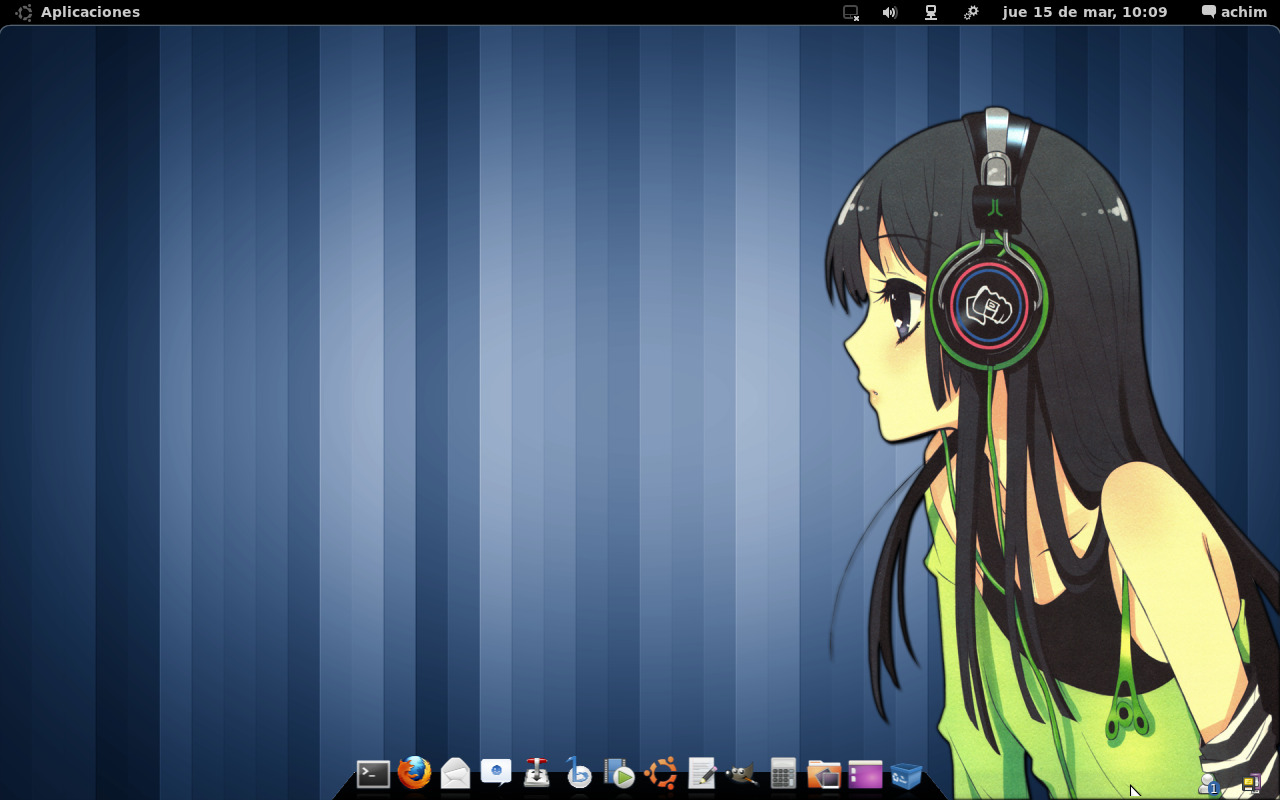
Task: Click the orange Ubuntu logo dock icon
Action: pyautogui.click(x=660, y=773)
